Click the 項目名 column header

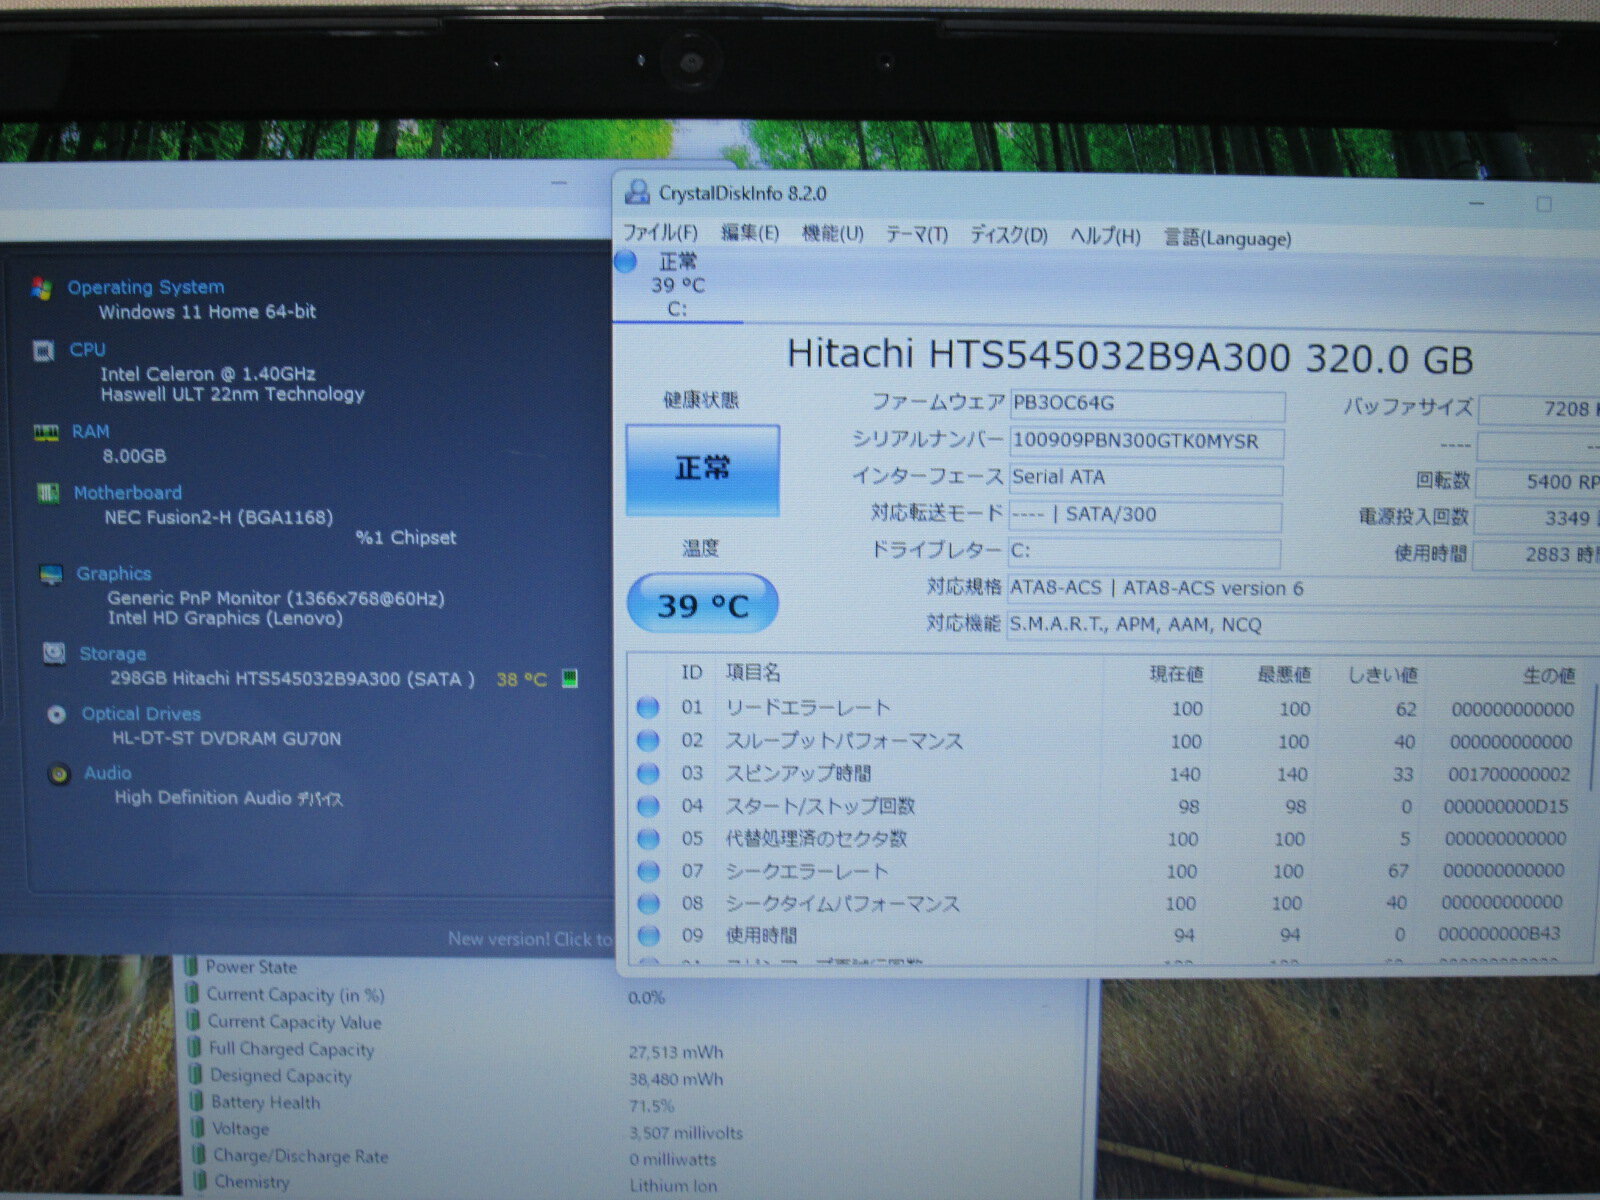click(x=753, y=673)
